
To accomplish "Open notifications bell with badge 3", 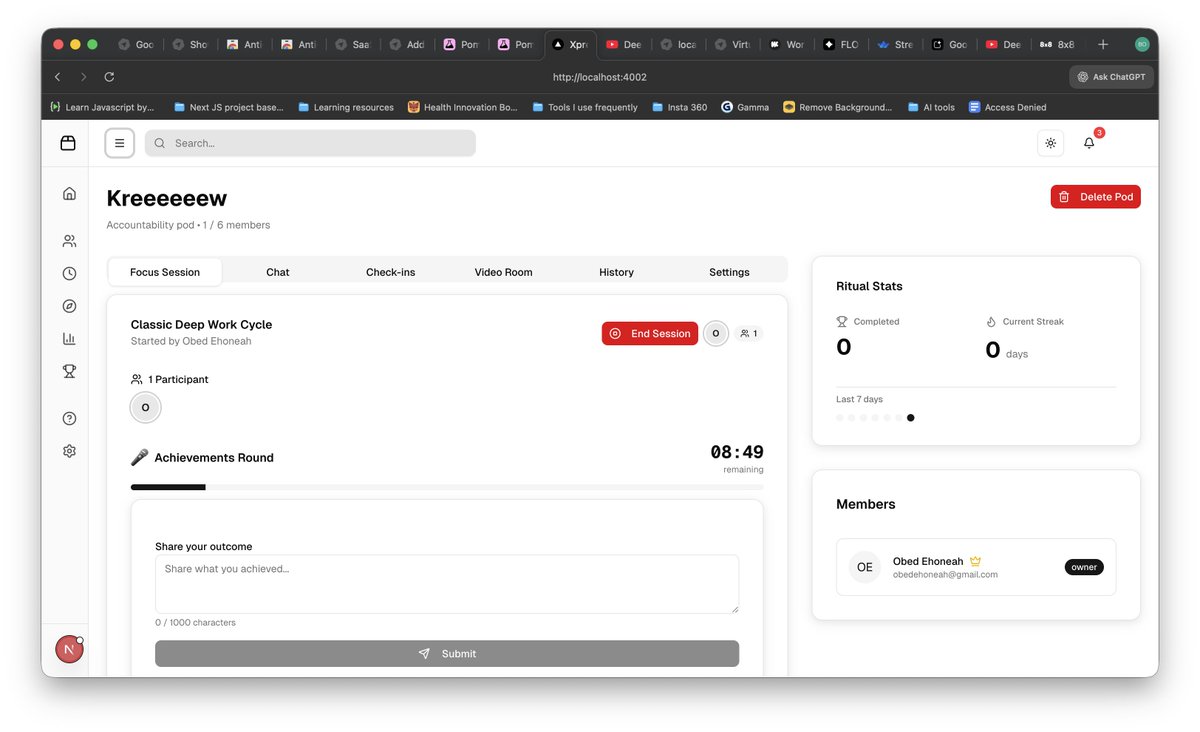I will pyautogui.click(x=1089, y=143).
